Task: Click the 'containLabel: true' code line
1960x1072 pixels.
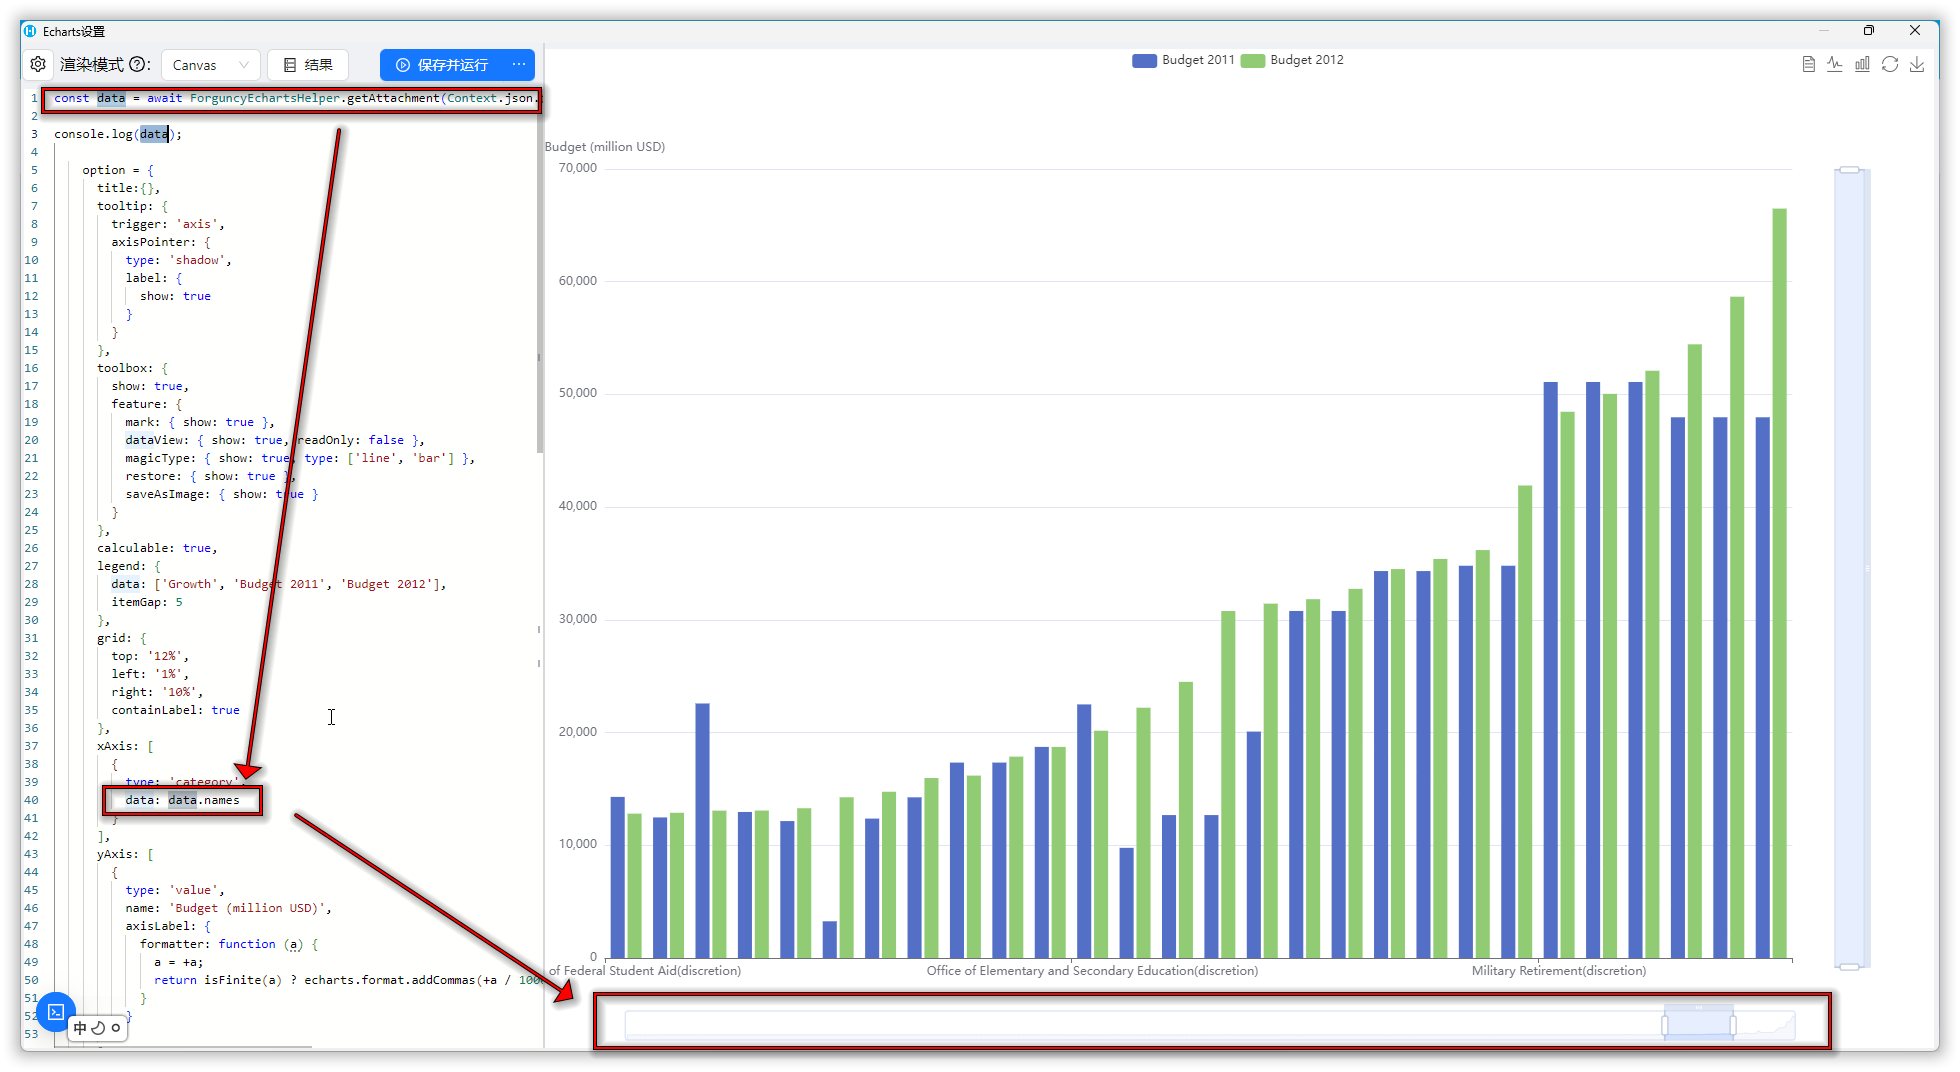Action: click(x=175, y=710)
